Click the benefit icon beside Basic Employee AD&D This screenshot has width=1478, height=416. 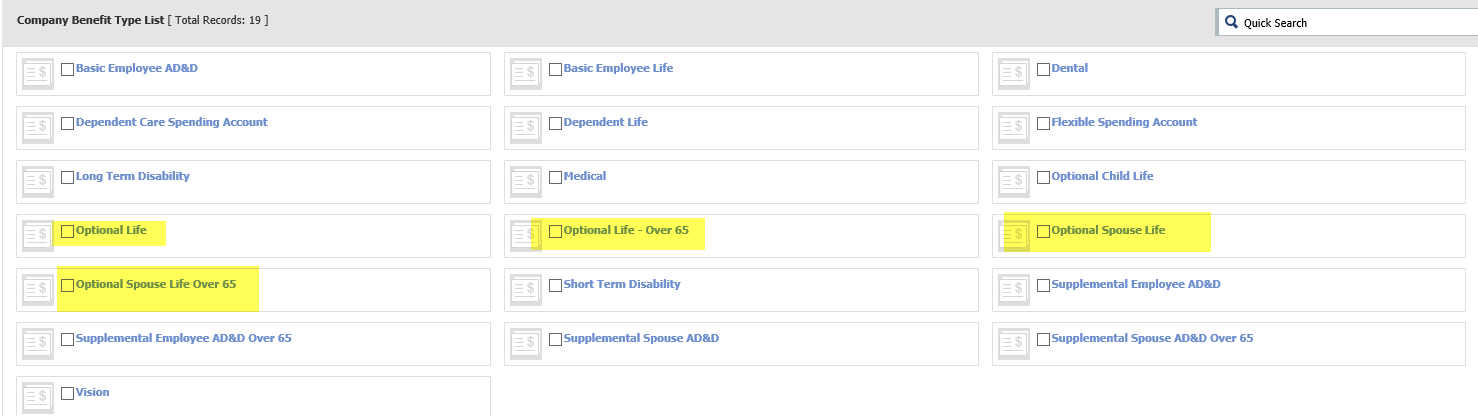tap(38, 73)
